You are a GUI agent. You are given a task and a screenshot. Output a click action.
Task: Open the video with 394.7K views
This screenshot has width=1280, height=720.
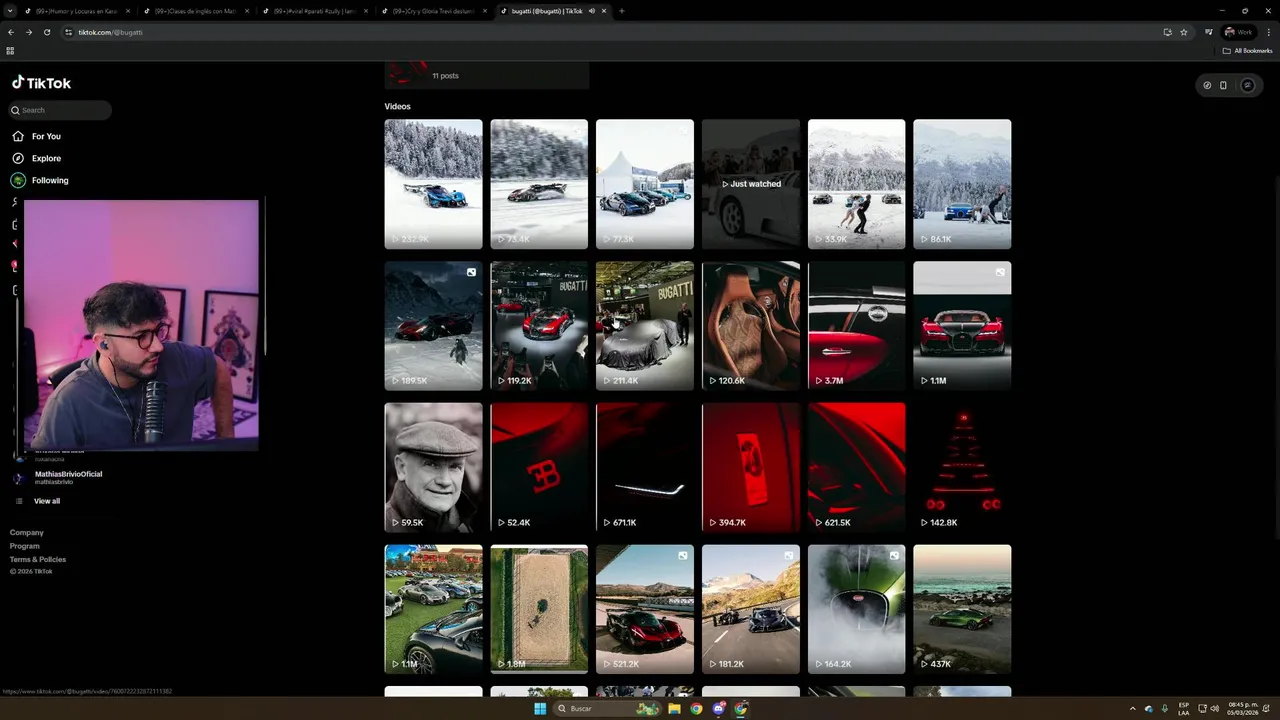pyautogui.click(x=751, y=467)
